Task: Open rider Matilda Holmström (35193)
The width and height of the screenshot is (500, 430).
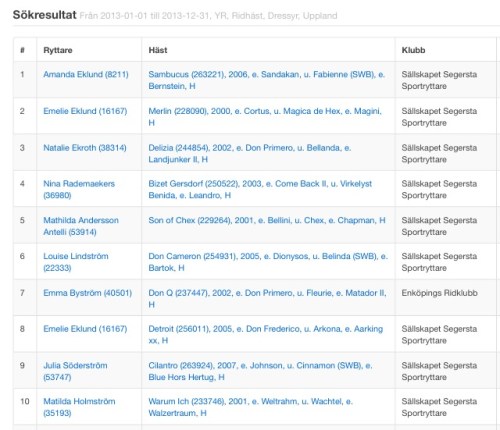Action: tap(79, 407)
